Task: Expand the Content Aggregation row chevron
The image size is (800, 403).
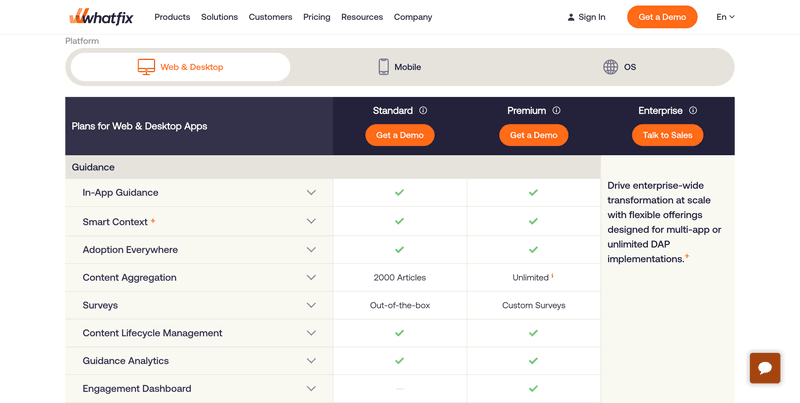Action: coord(311,277)
